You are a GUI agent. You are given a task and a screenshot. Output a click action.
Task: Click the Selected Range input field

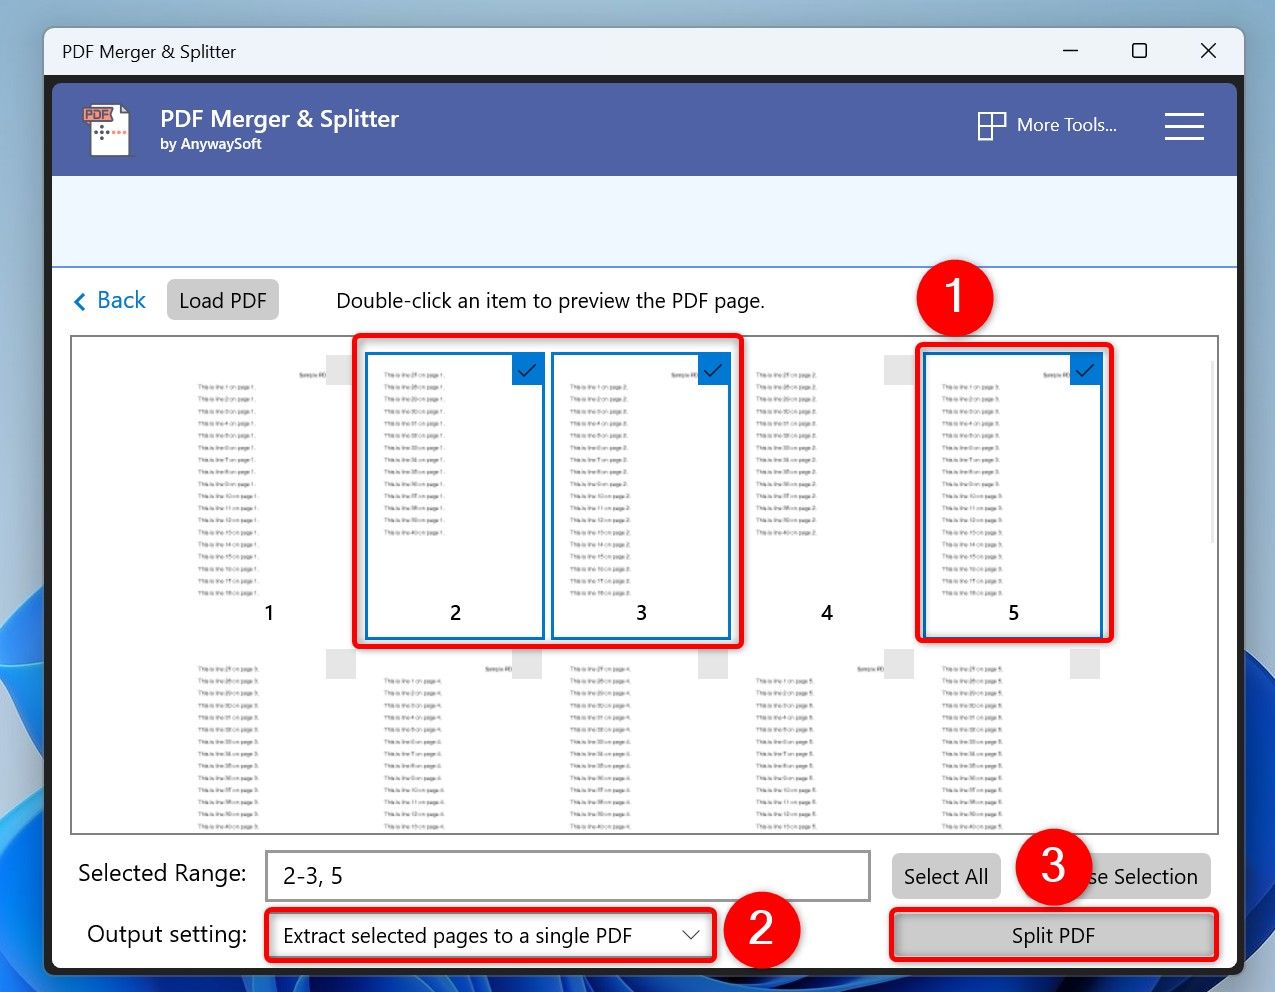click(x=568, y=876)
